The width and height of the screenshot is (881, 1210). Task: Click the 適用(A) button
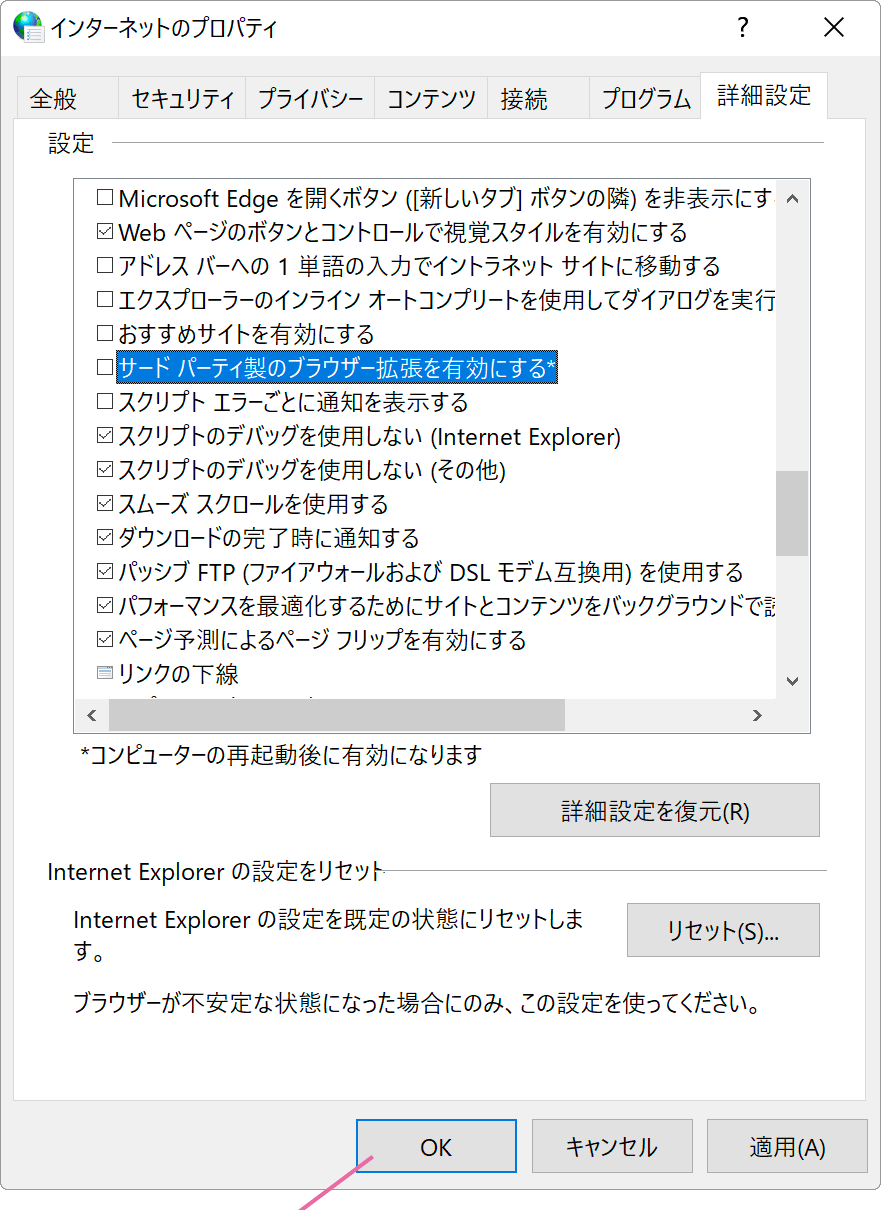[x=787, y=1146]
